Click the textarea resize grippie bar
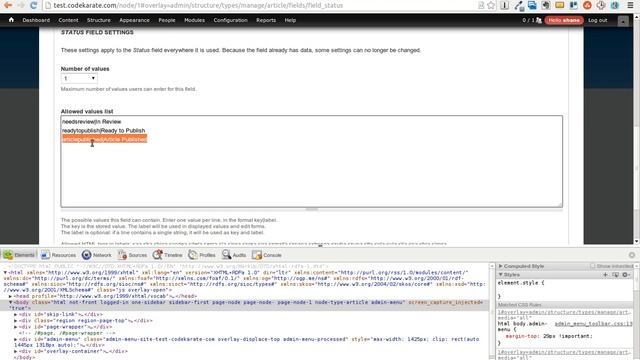 (311, 209)
